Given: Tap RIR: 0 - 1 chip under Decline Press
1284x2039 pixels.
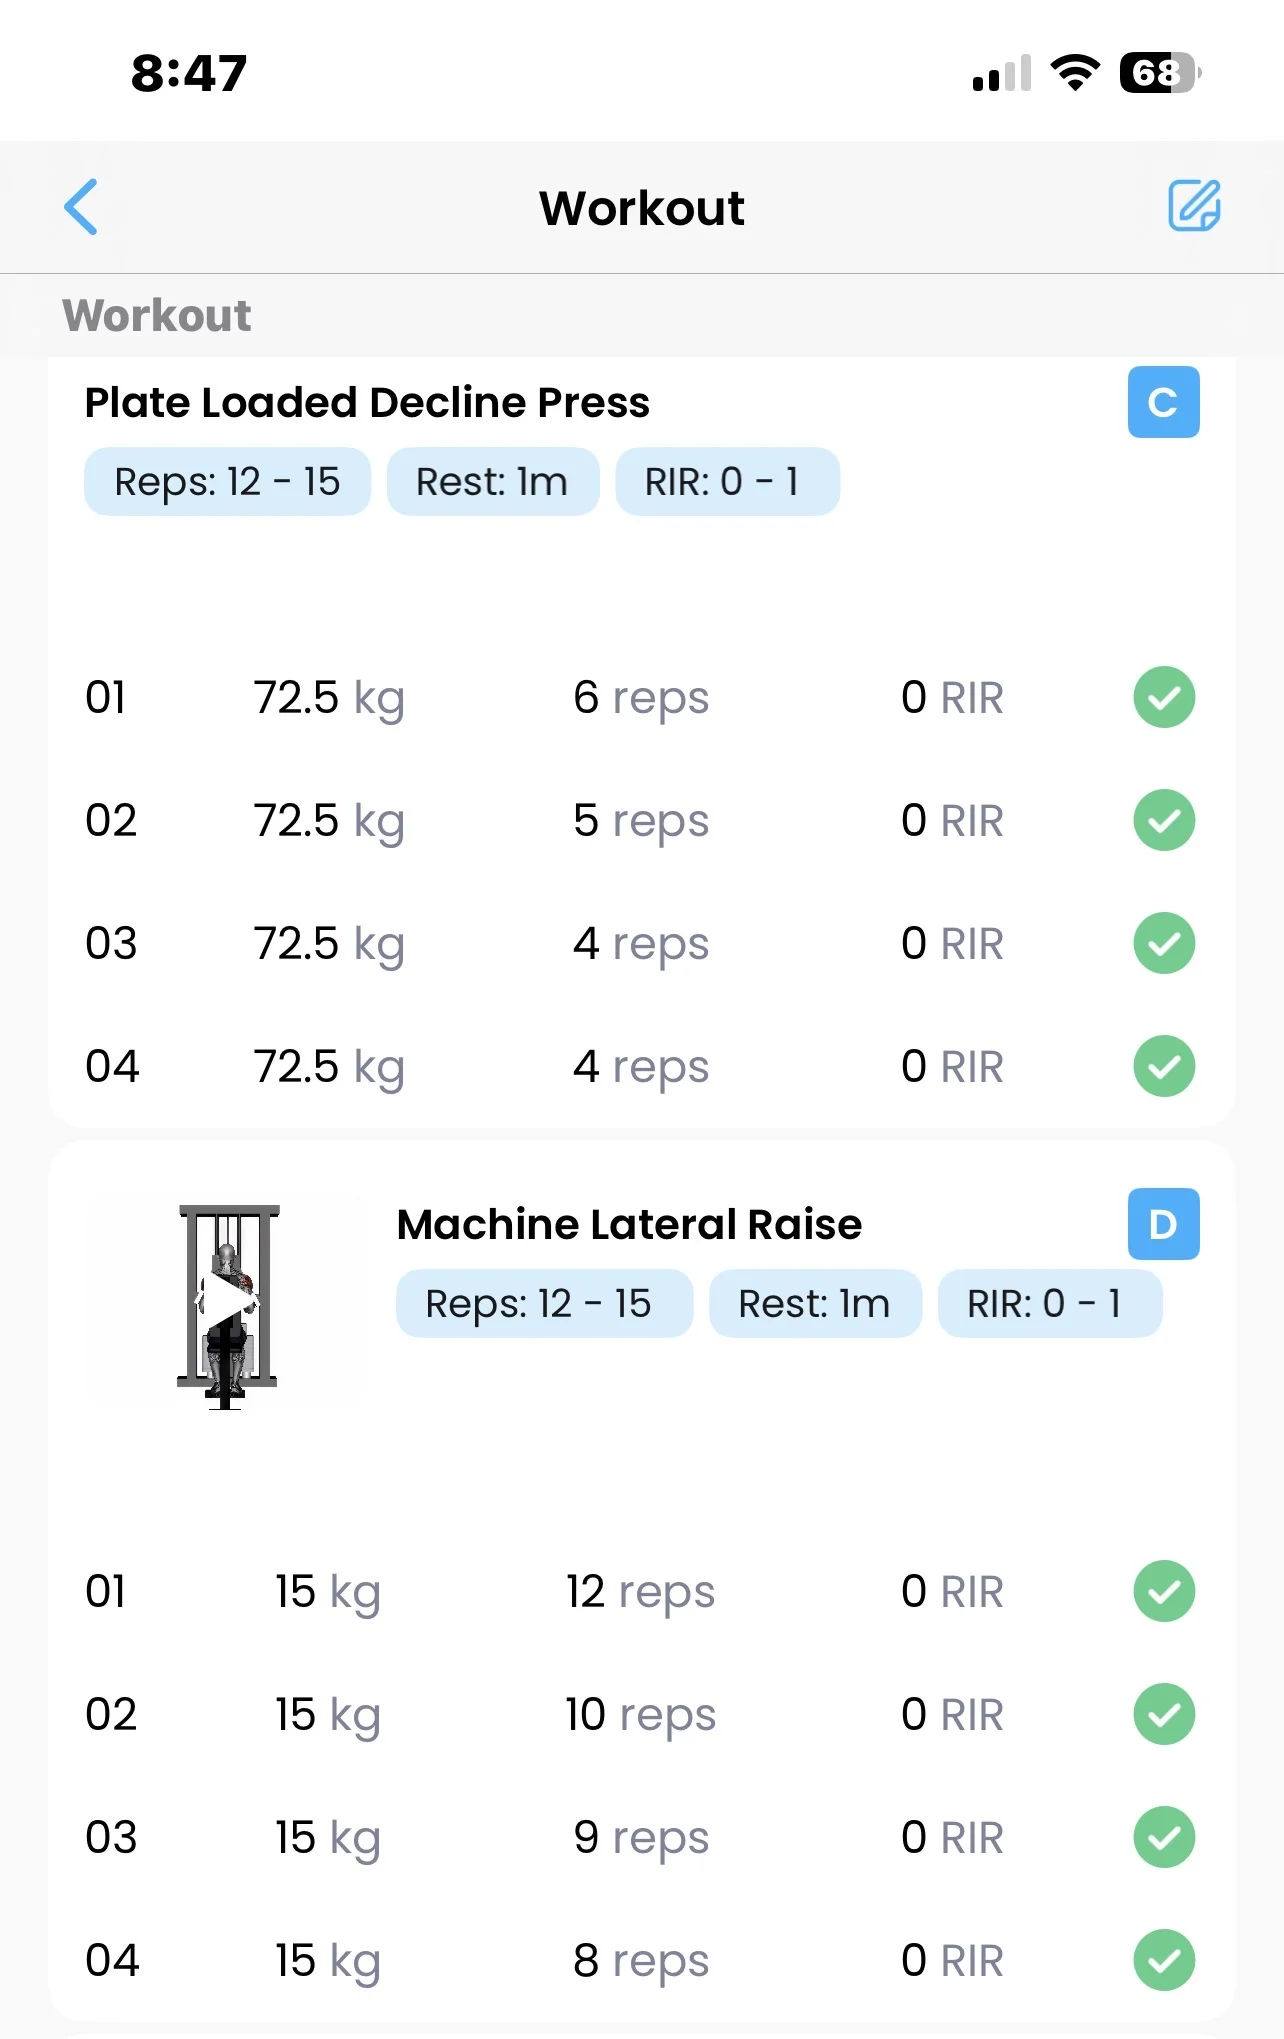Looking at the screenshot, I should click(x=726, y=482).
